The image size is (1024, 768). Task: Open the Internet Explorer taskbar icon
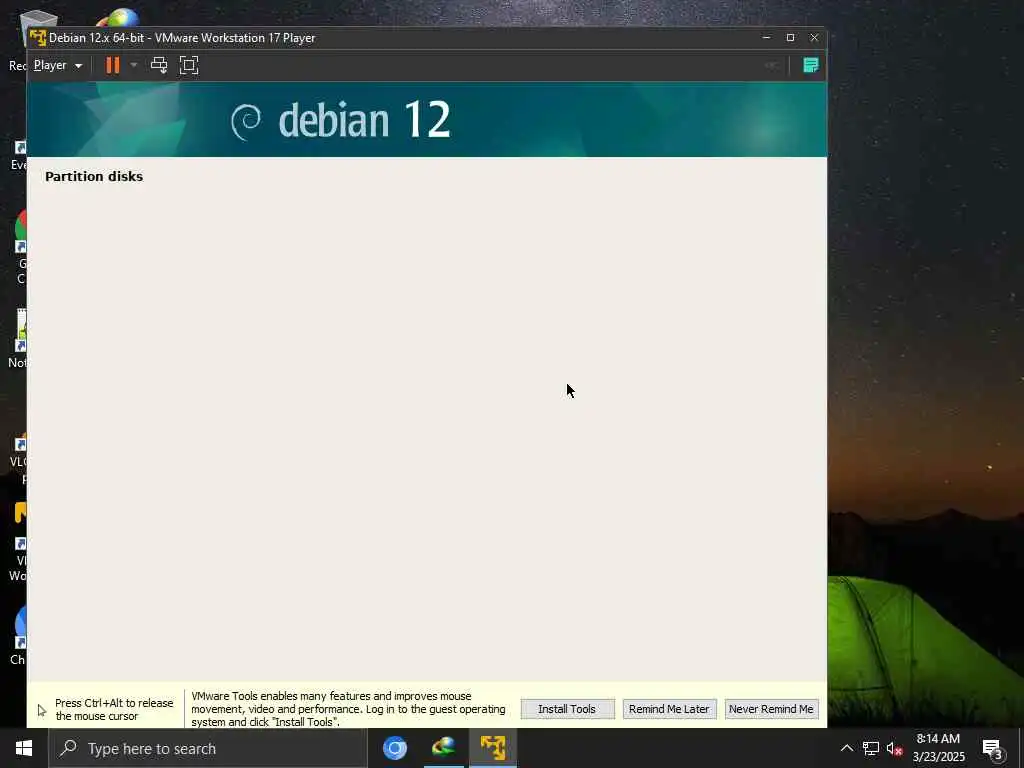443,748
